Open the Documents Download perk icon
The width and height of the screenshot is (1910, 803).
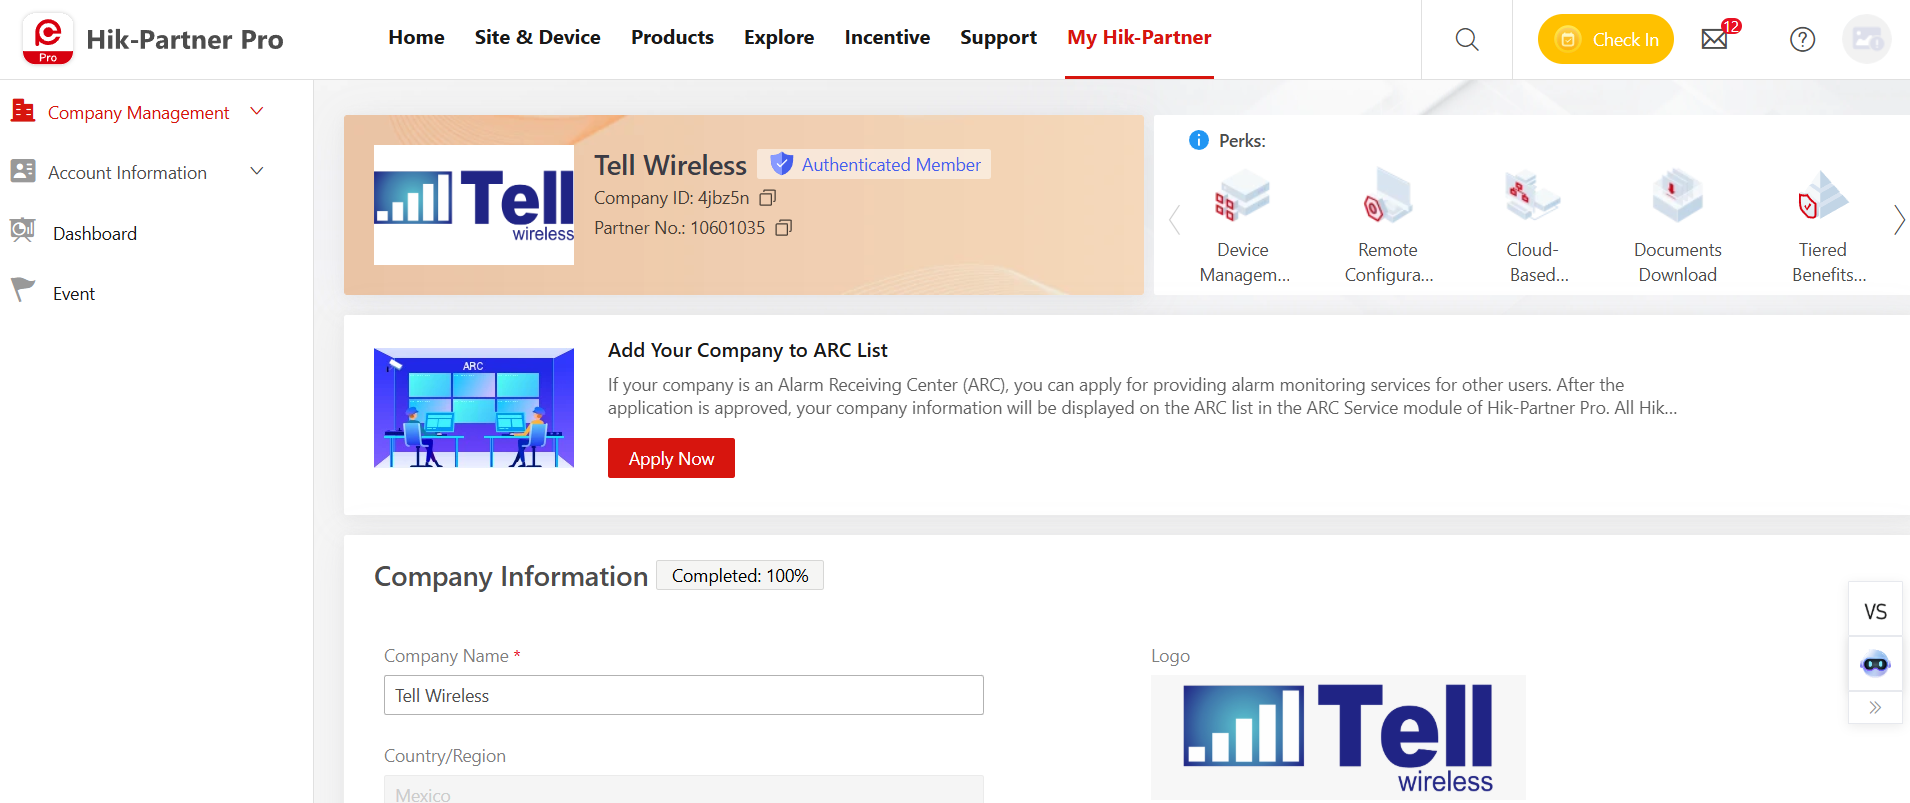[1678, 196]
